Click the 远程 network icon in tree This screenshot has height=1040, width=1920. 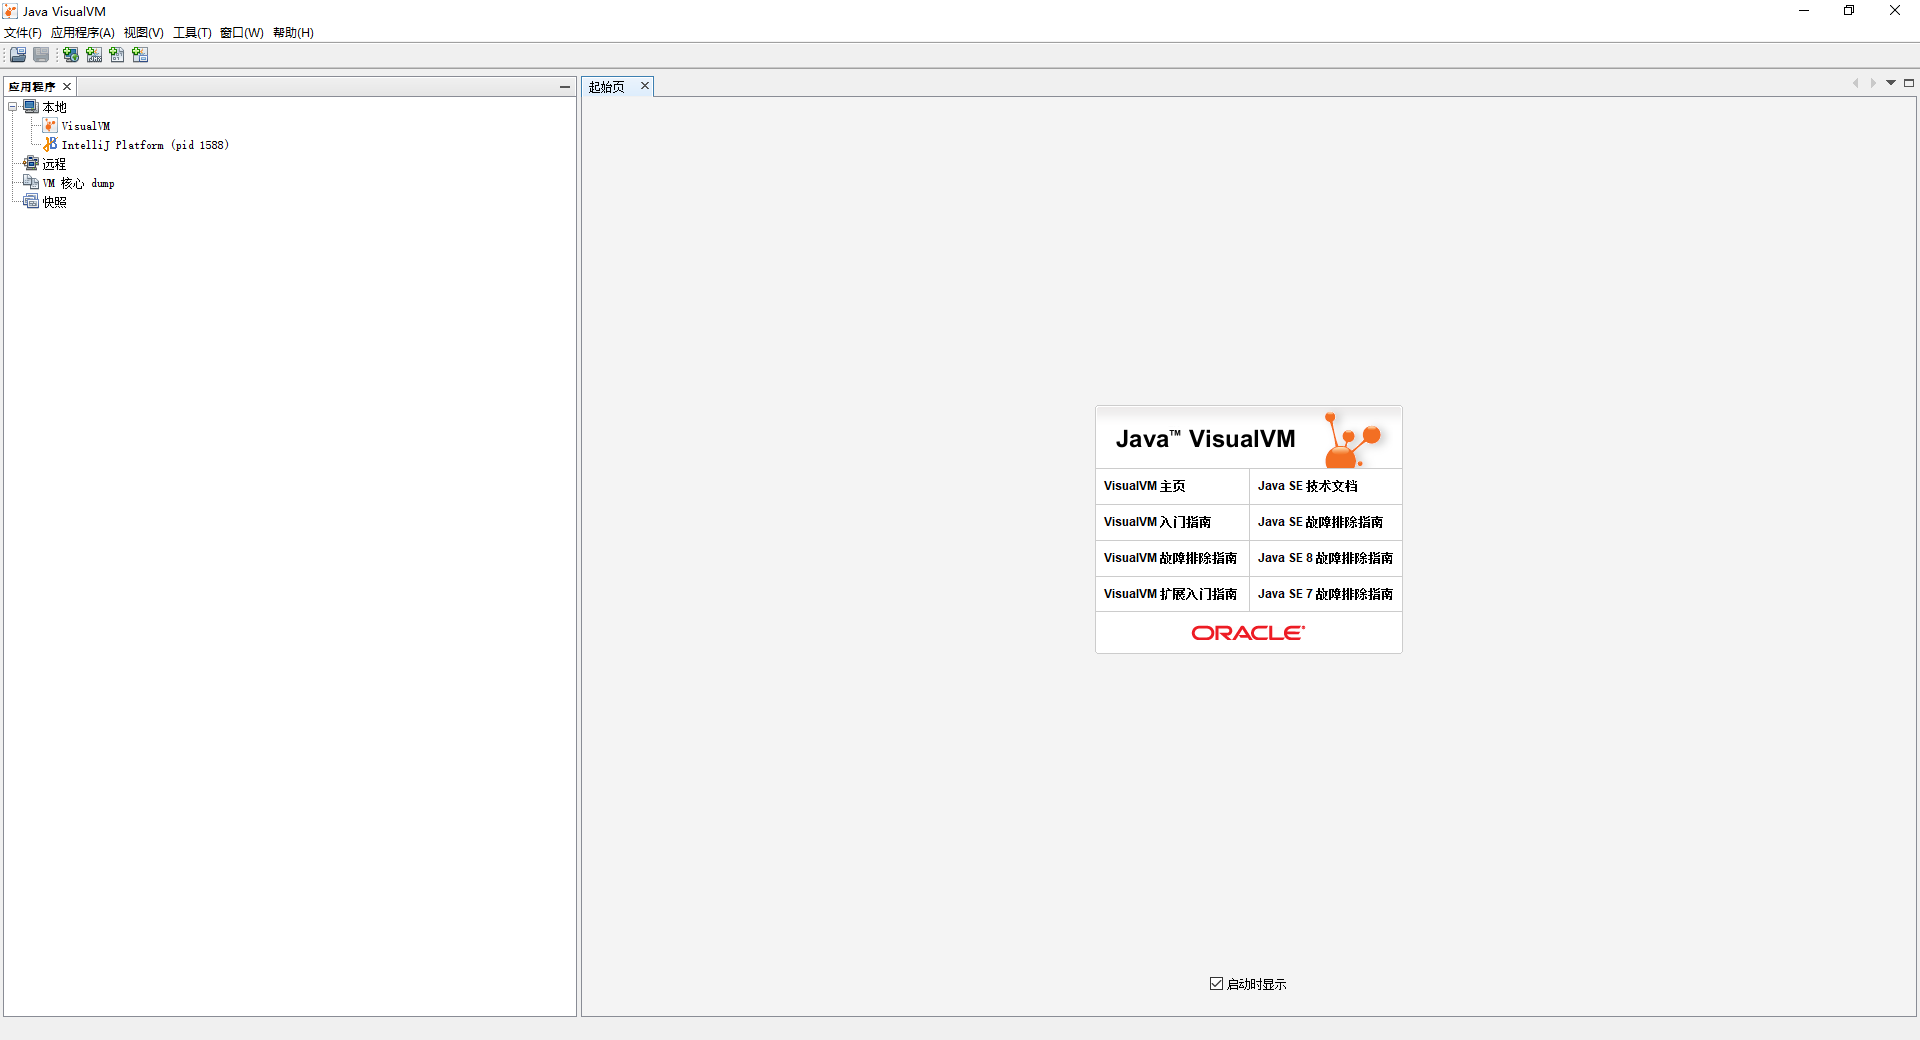coord(31,164)
